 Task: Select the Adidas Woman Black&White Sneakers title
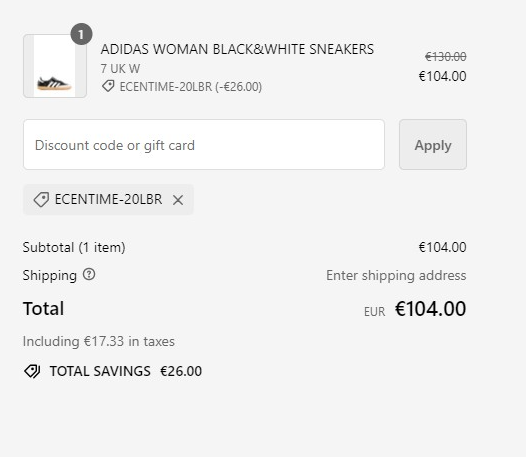tap(237, 49)
